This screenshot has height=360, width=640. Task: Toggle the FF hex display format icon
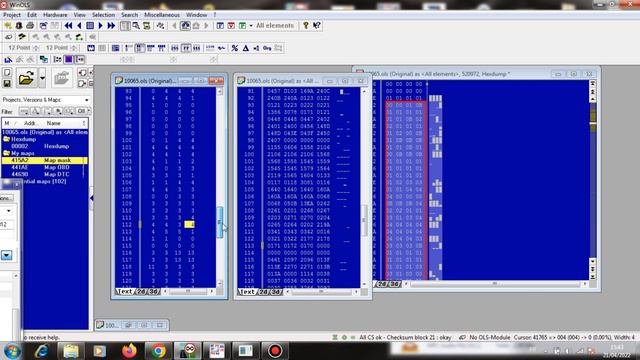186,48
